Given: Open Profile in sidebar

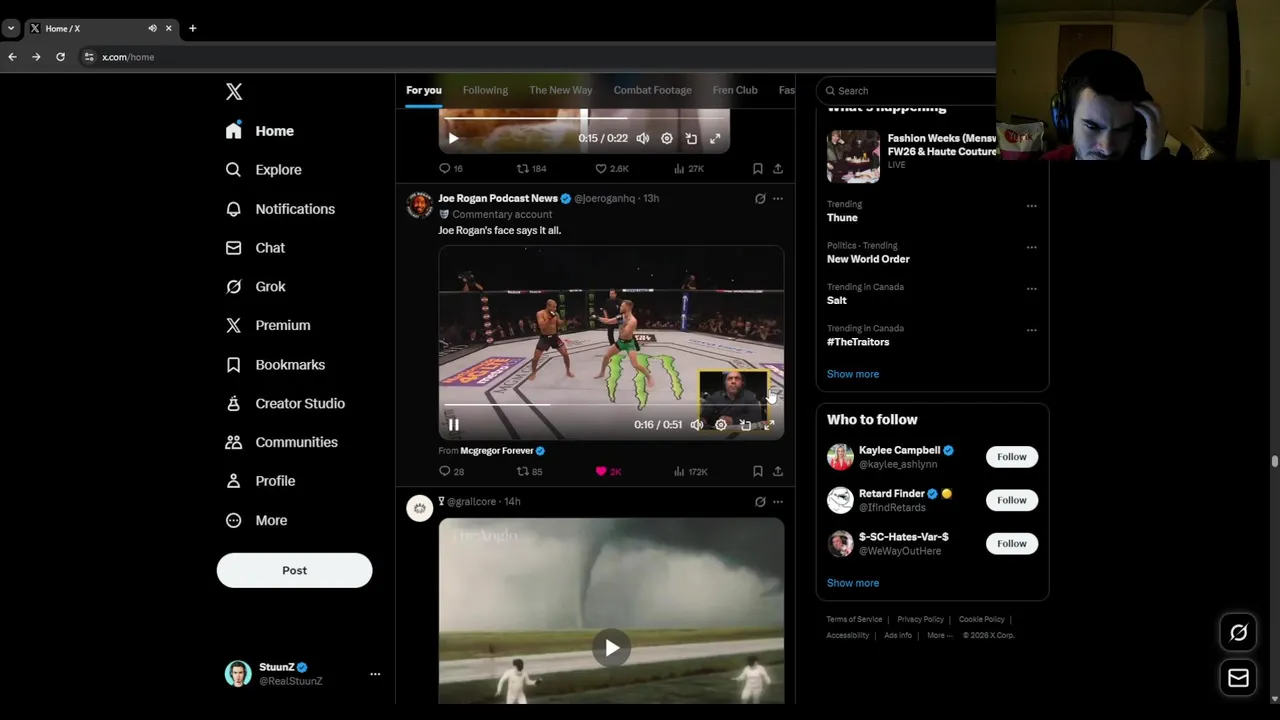Looking at the screenshot, I should (260, 481).
